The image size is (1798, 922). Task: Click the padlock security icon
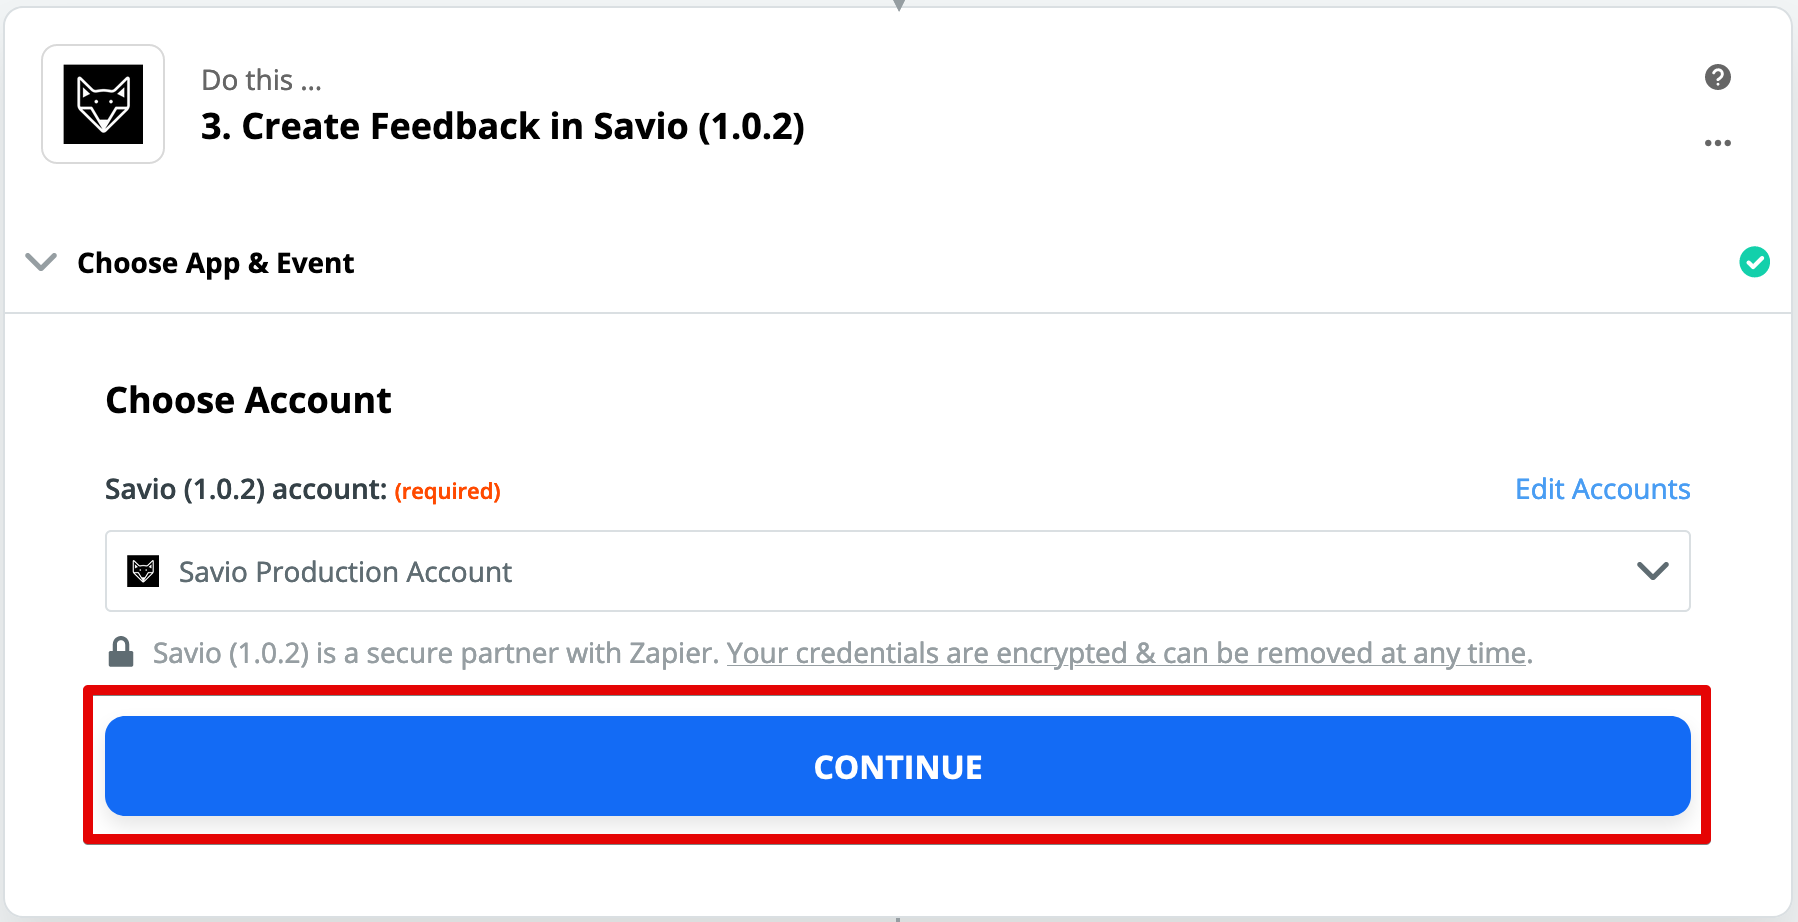(x=121, y=652)
